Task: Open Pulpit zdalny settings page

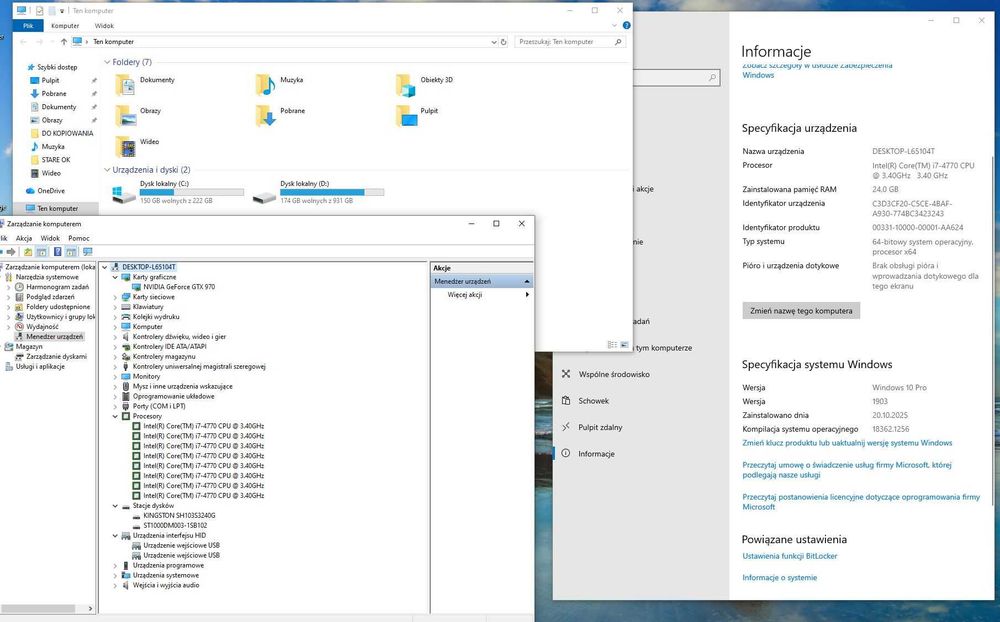Action: click(600, 427)
